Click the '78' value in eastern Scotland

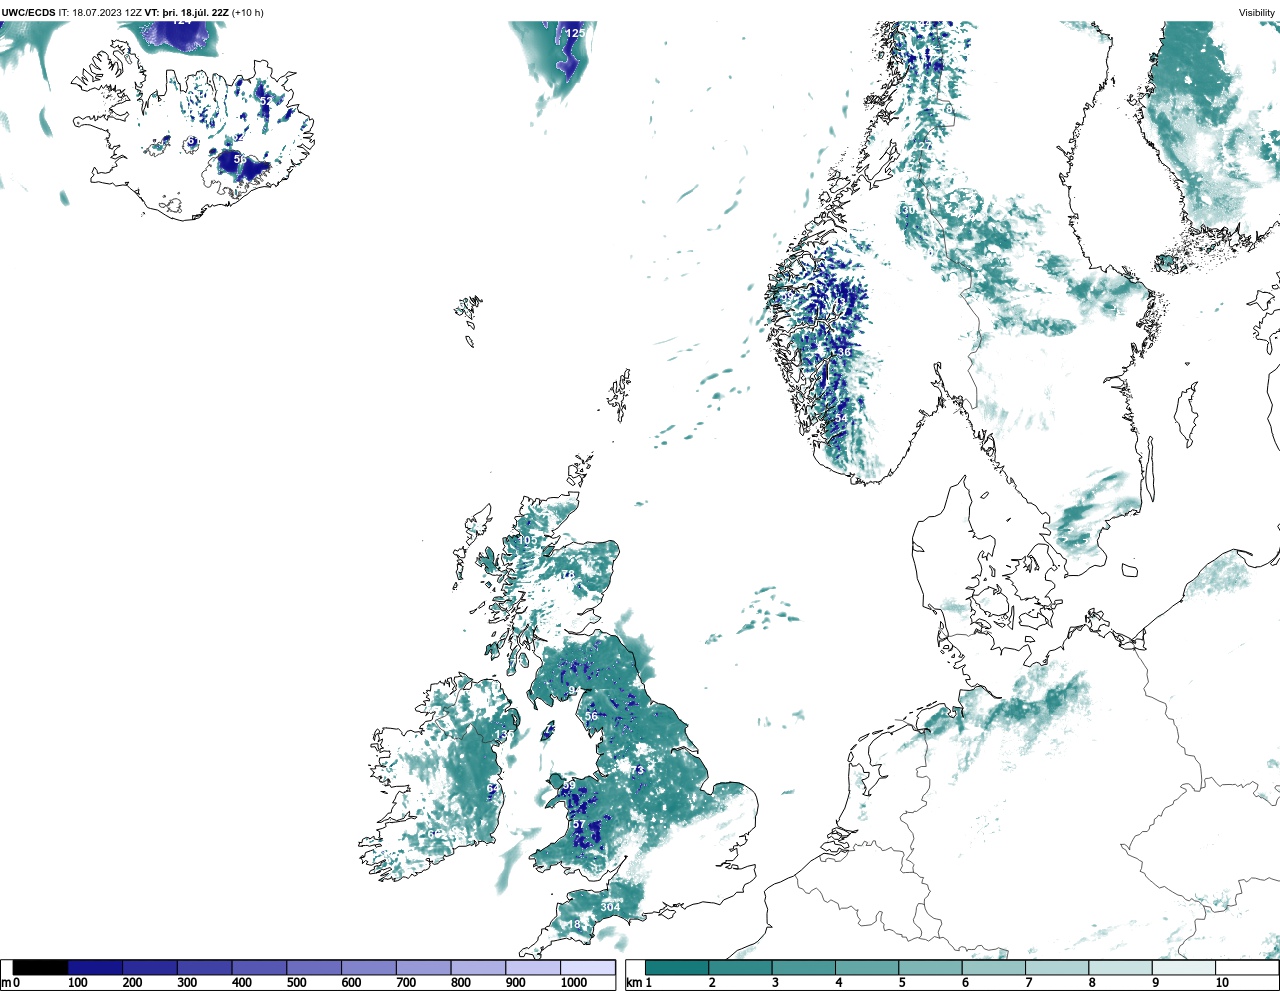point(567,575)
